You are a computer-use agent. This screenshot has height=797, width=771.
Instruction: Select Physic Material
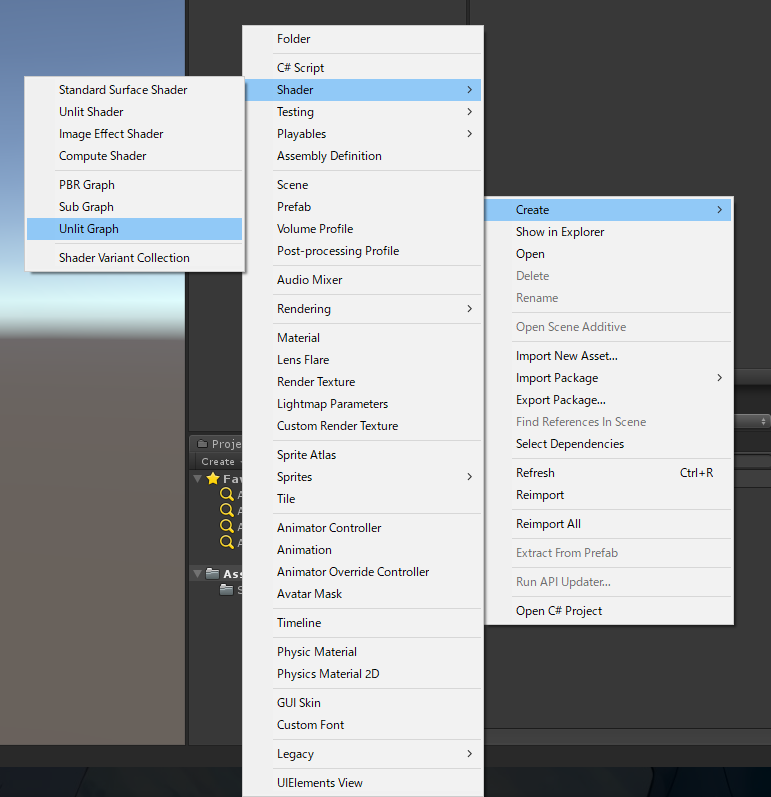click(363, 652)
